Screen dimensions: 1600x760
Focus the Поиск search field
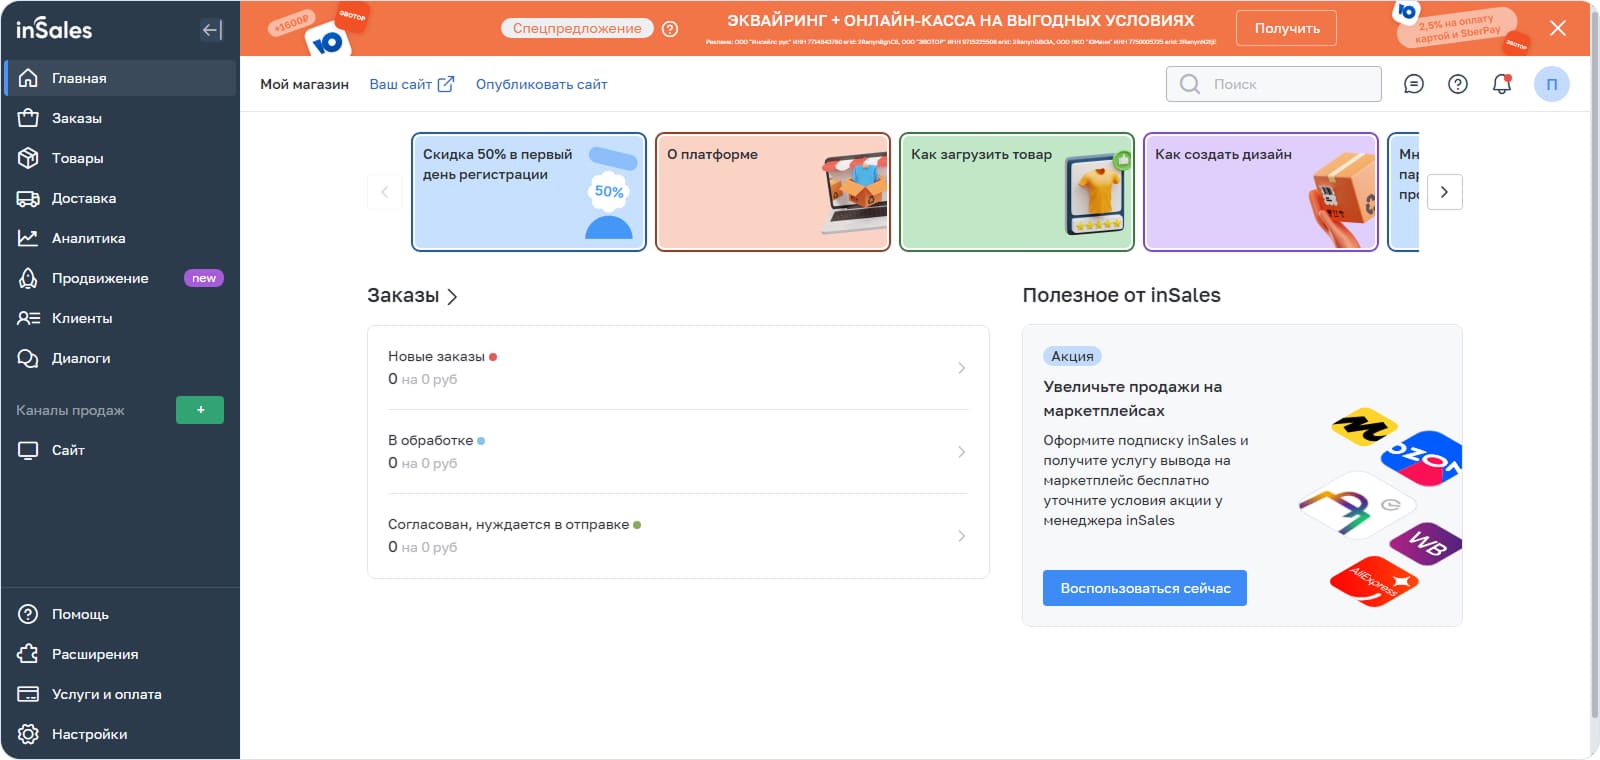(x=1274, y=84)
